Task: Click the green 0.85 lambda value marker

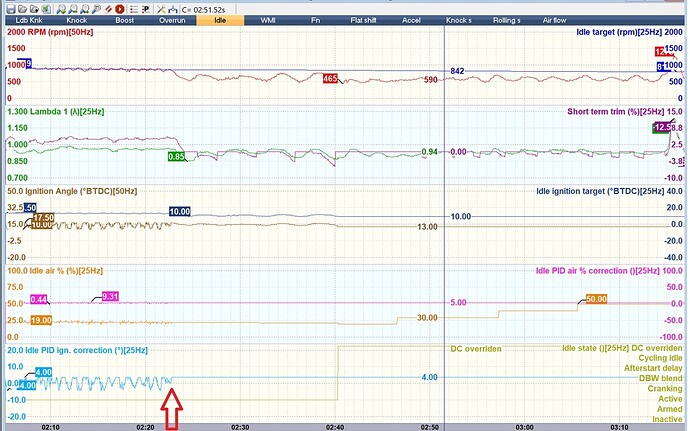Action: tap(176, 157)
